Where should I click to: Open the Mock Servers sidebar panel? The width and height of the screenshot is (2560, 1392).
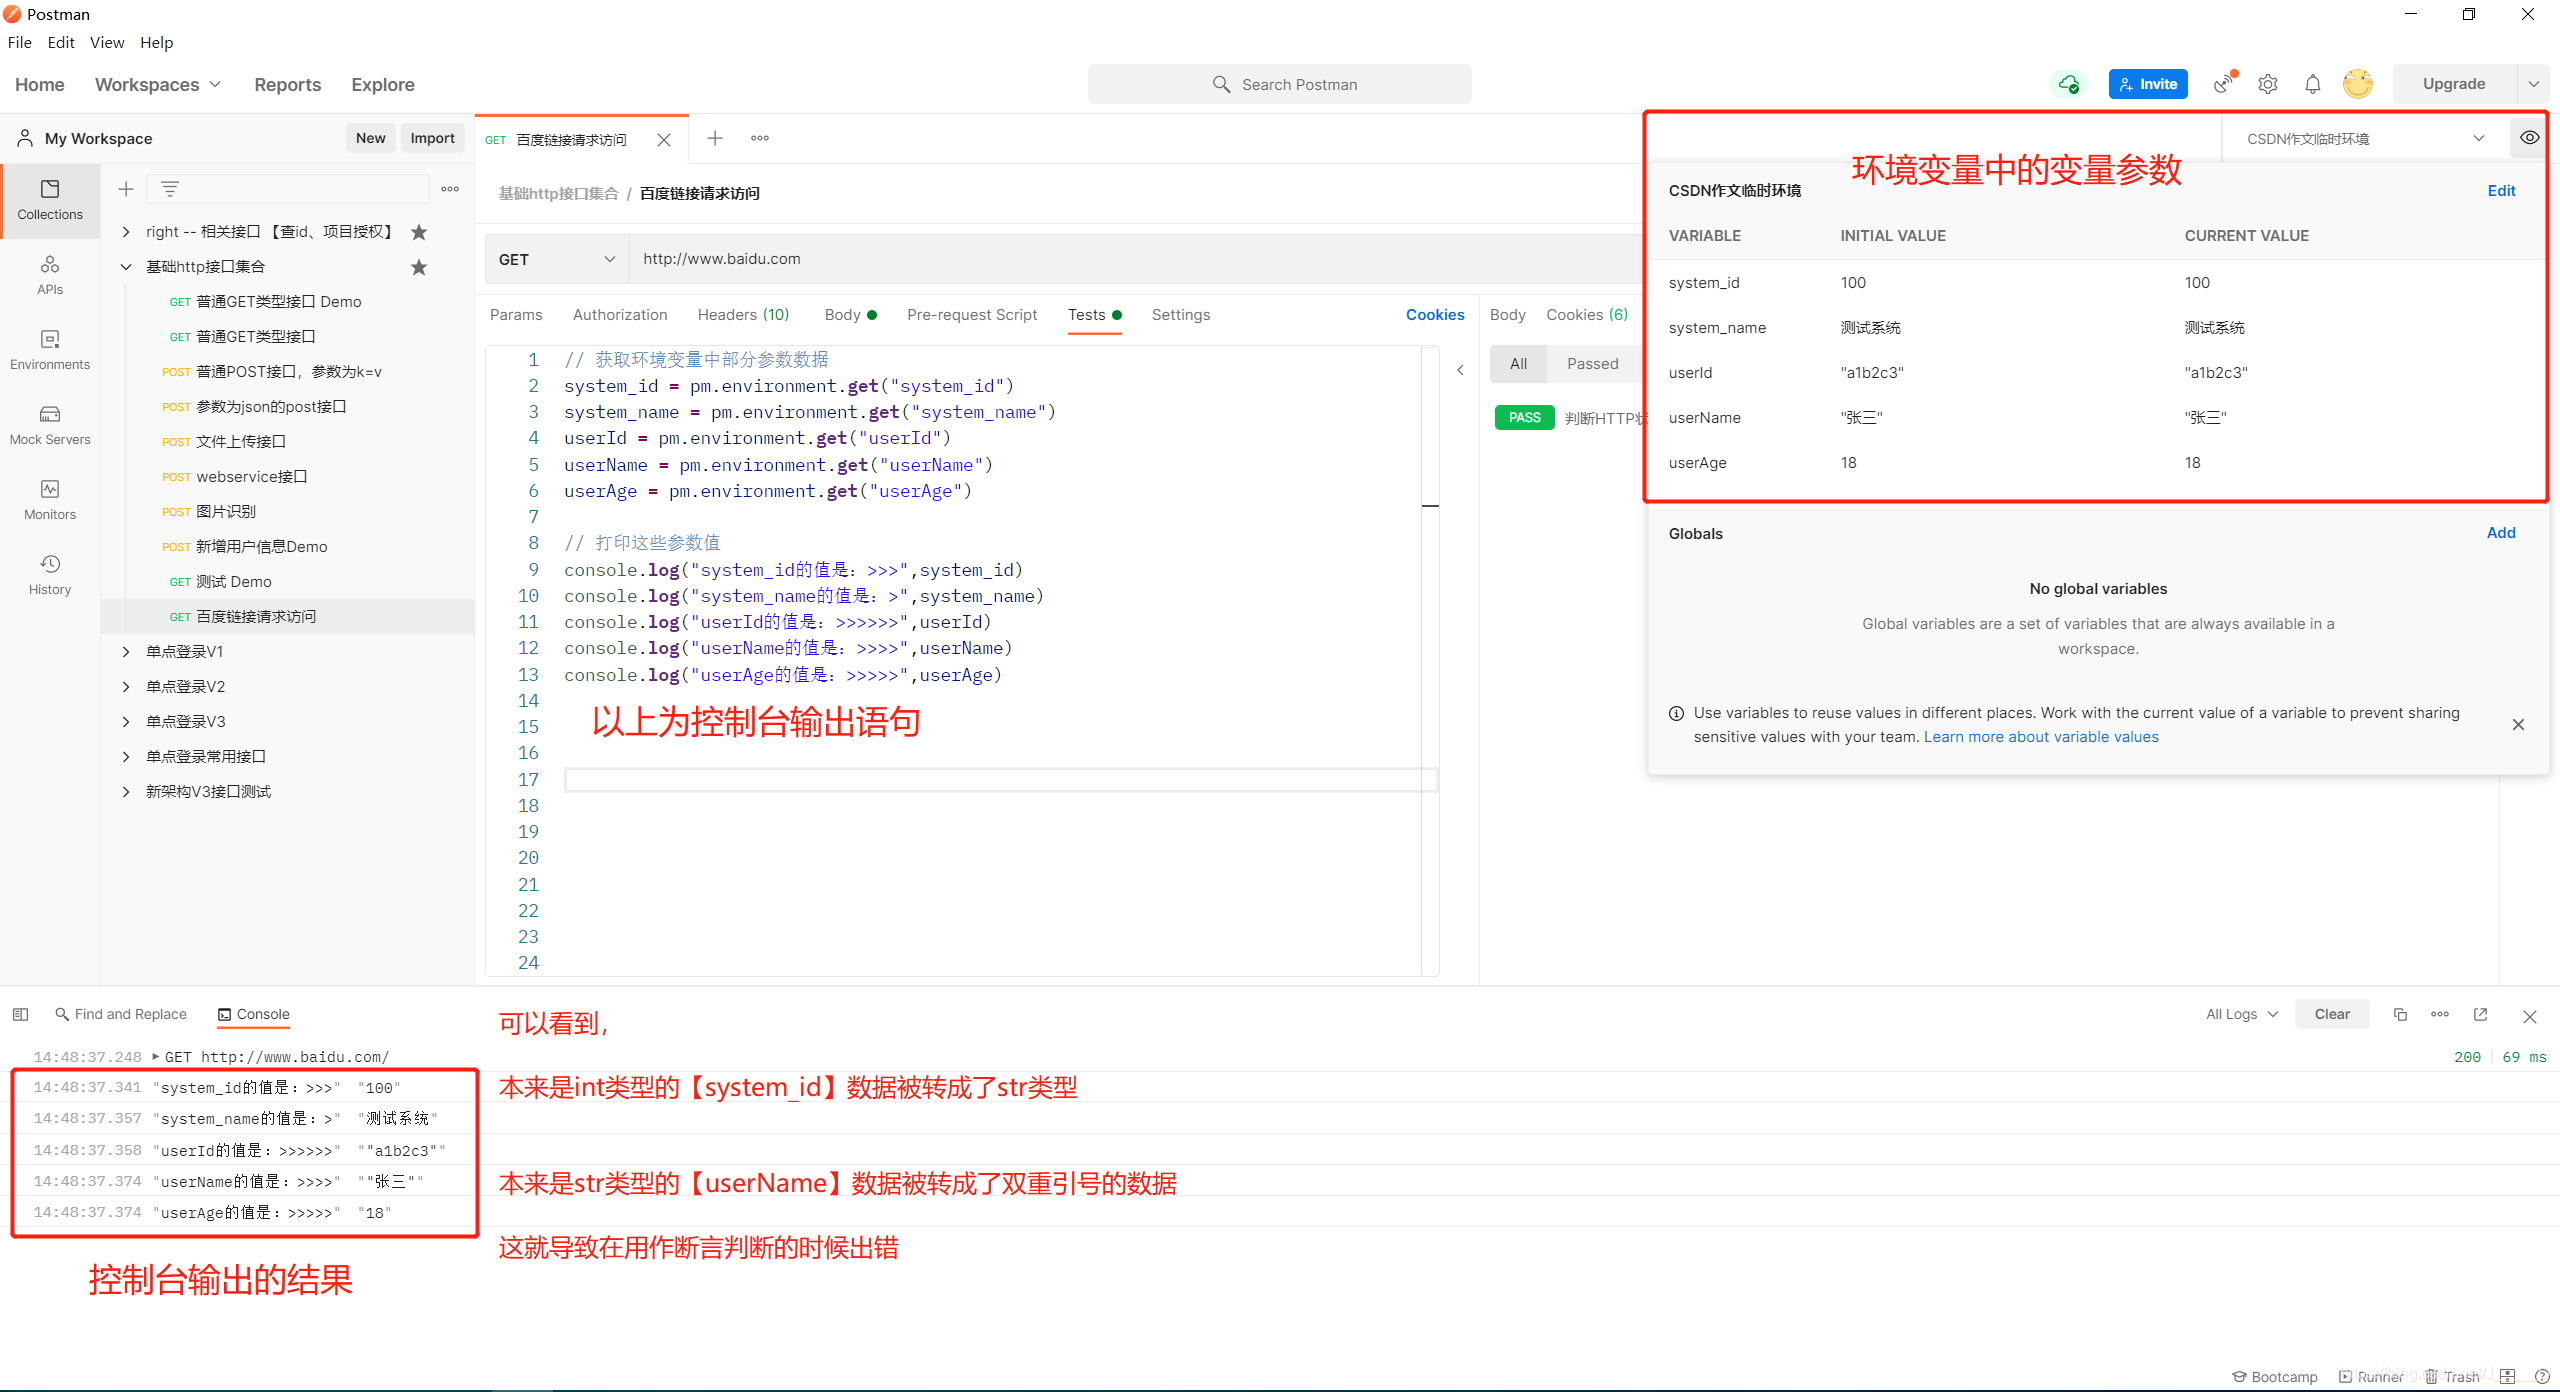[x=50, y=425]
